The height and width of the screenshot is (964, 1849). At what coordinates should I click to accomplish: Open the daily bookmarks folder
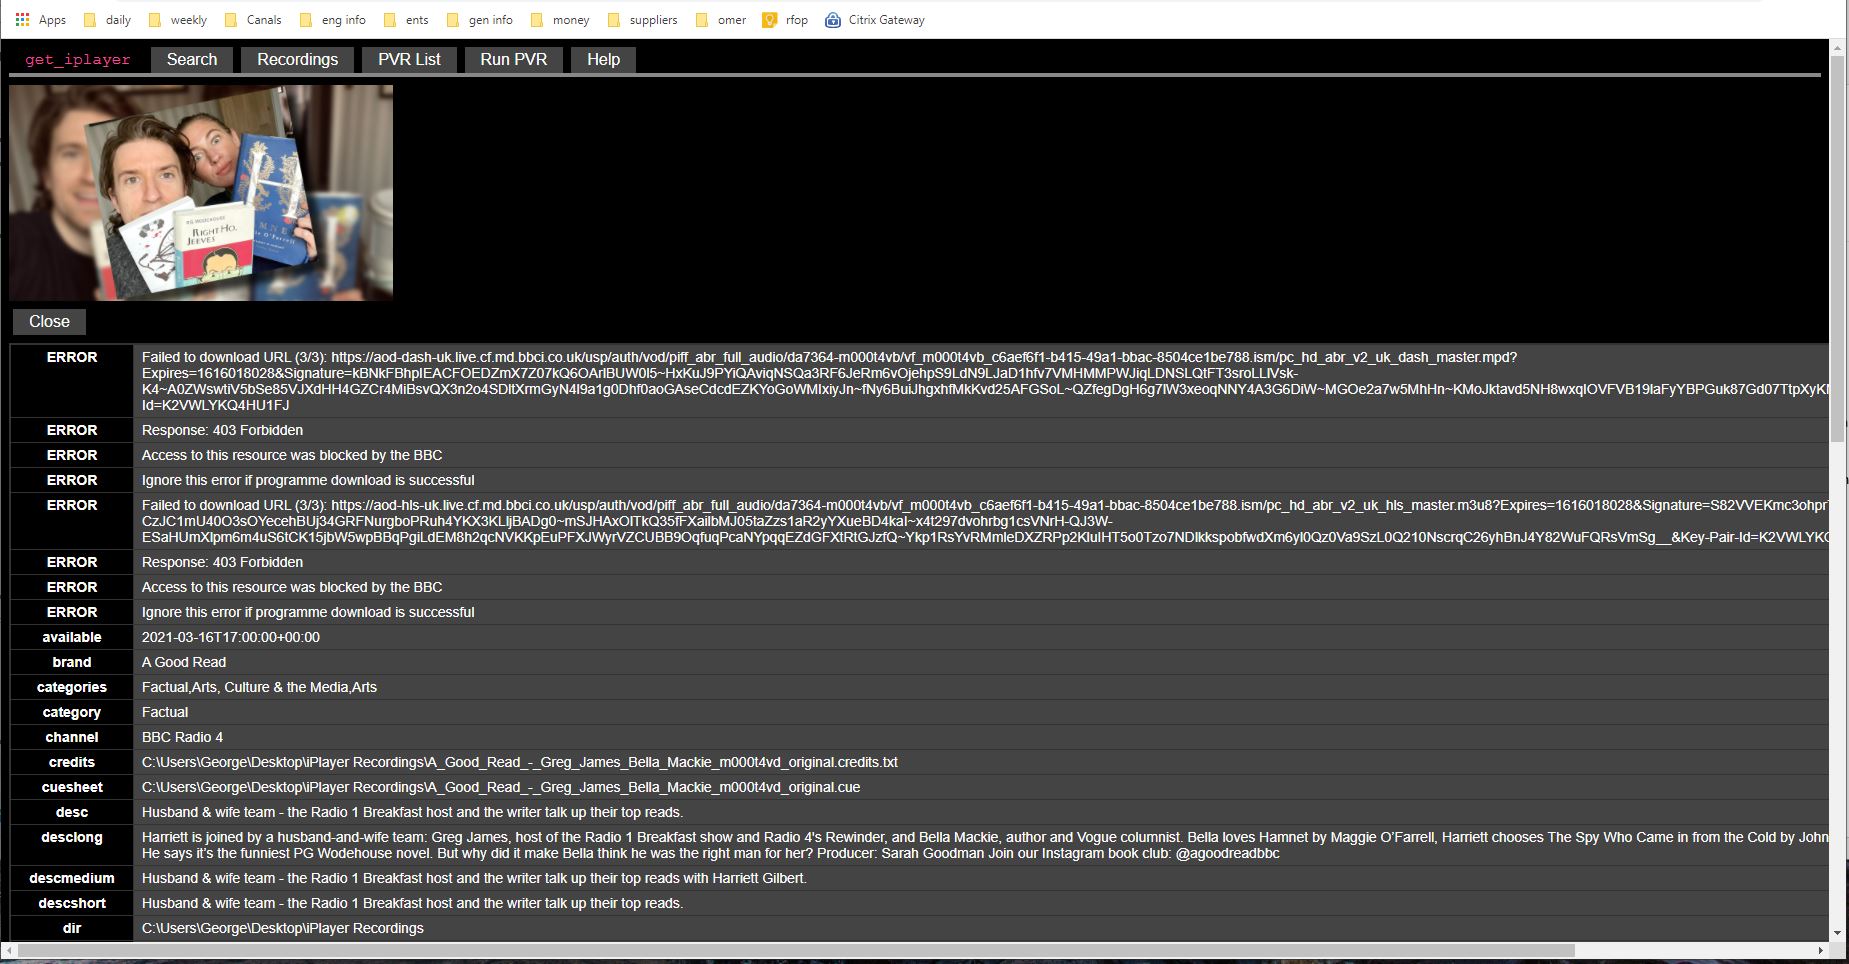[x=117, y=19]
